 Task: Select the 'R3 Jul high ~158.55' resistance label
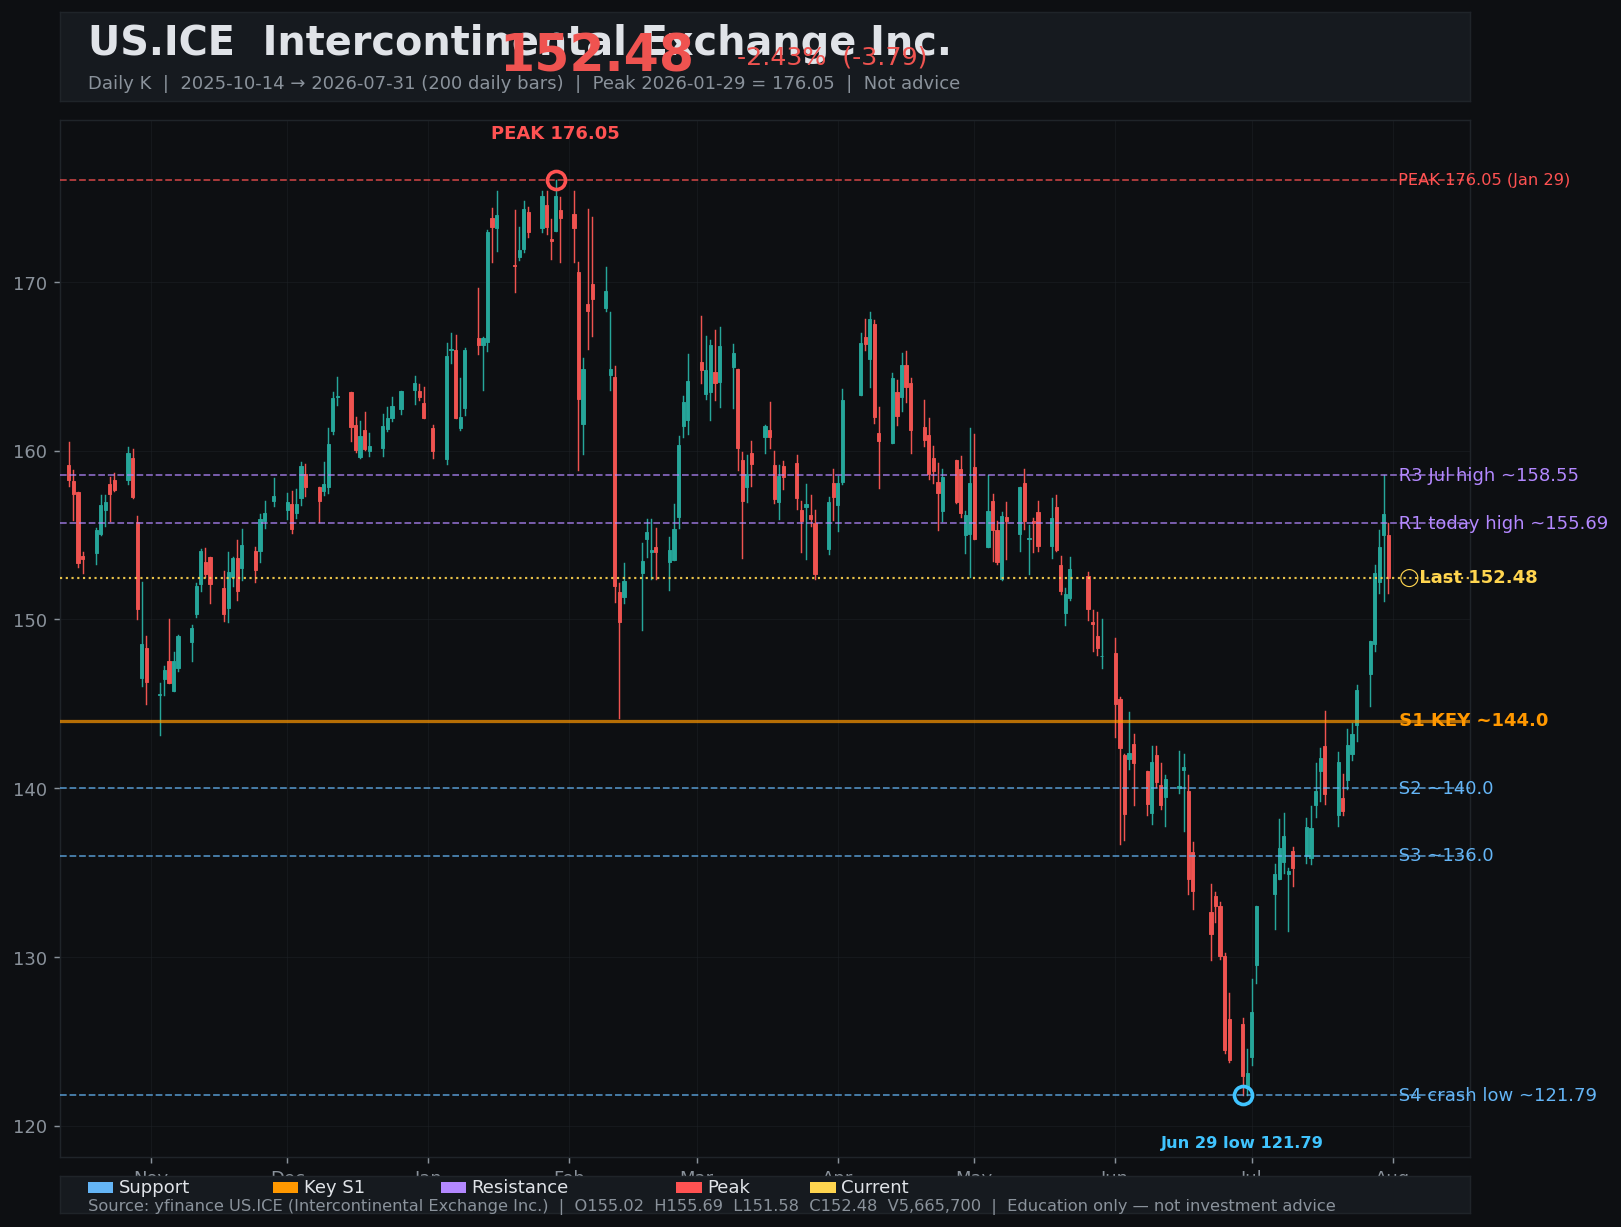click(1488, 475)
